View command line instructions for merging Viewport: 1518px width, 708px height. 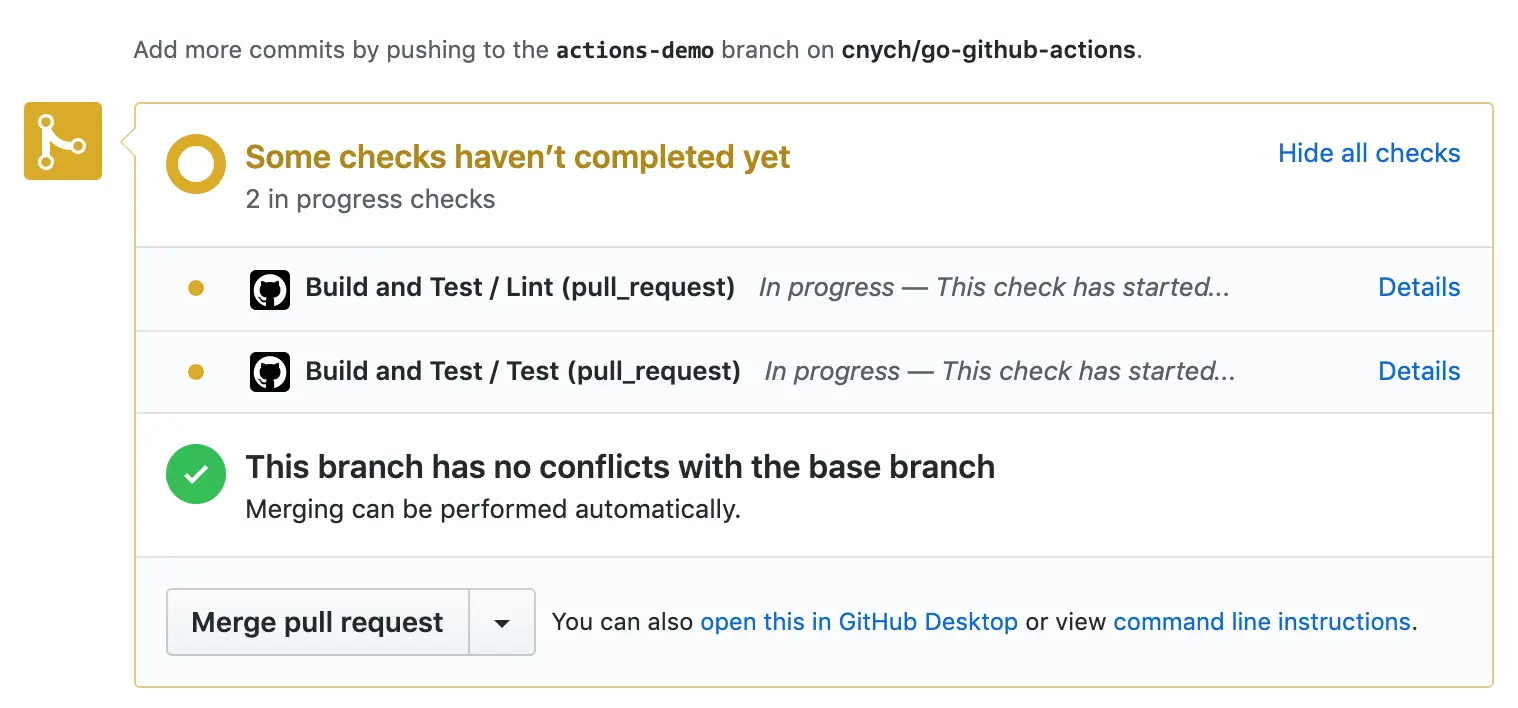(x=1261, y=621)
